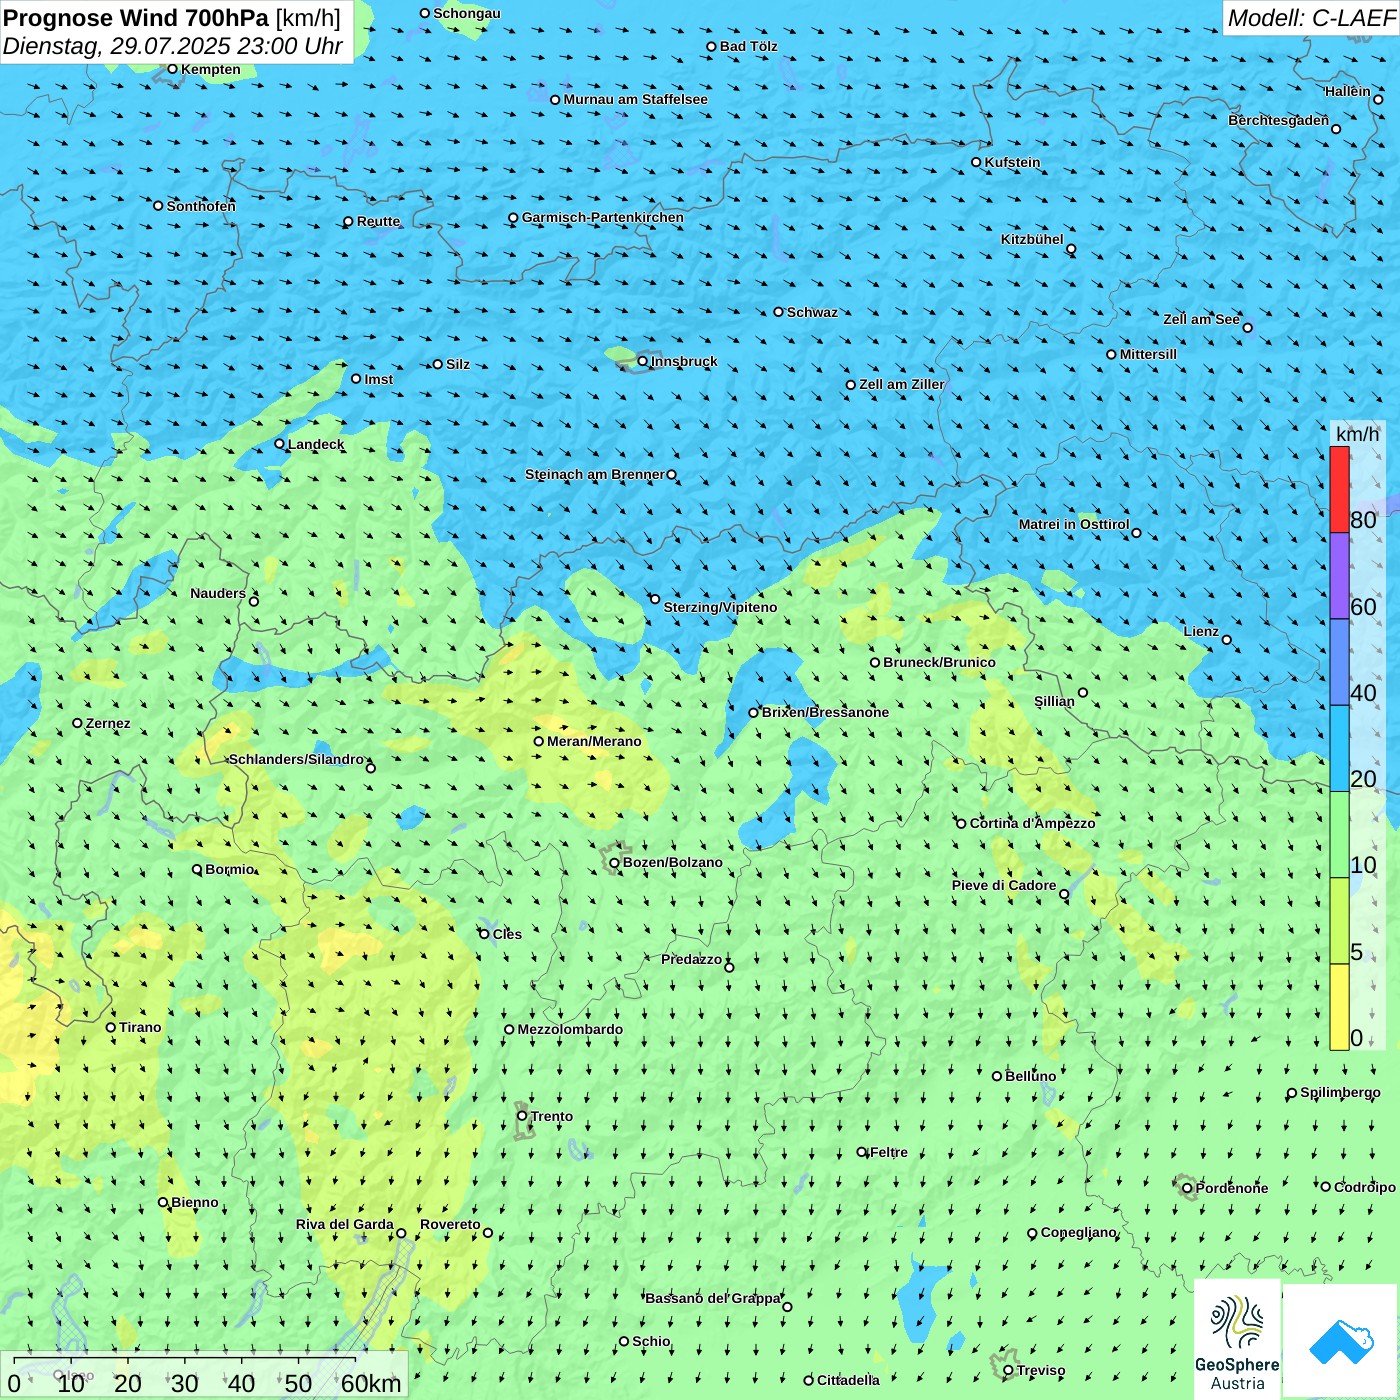Viewport: 1400px width, 1400px height.
Task: Click the 'Rovereto' label
Action: click(450, 1224)
